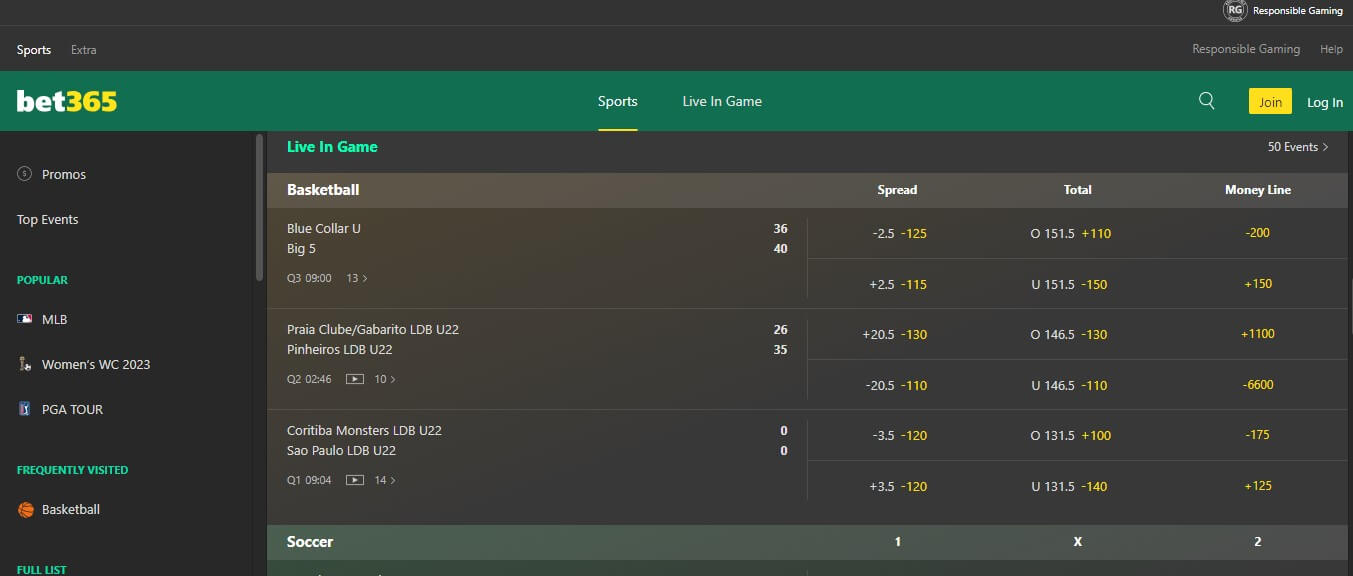Image resolution: width=1353 pixels, height=576 pixels.
Task: Open live stream icon for Coritiba Monsters game
Action: click(354, 480)
